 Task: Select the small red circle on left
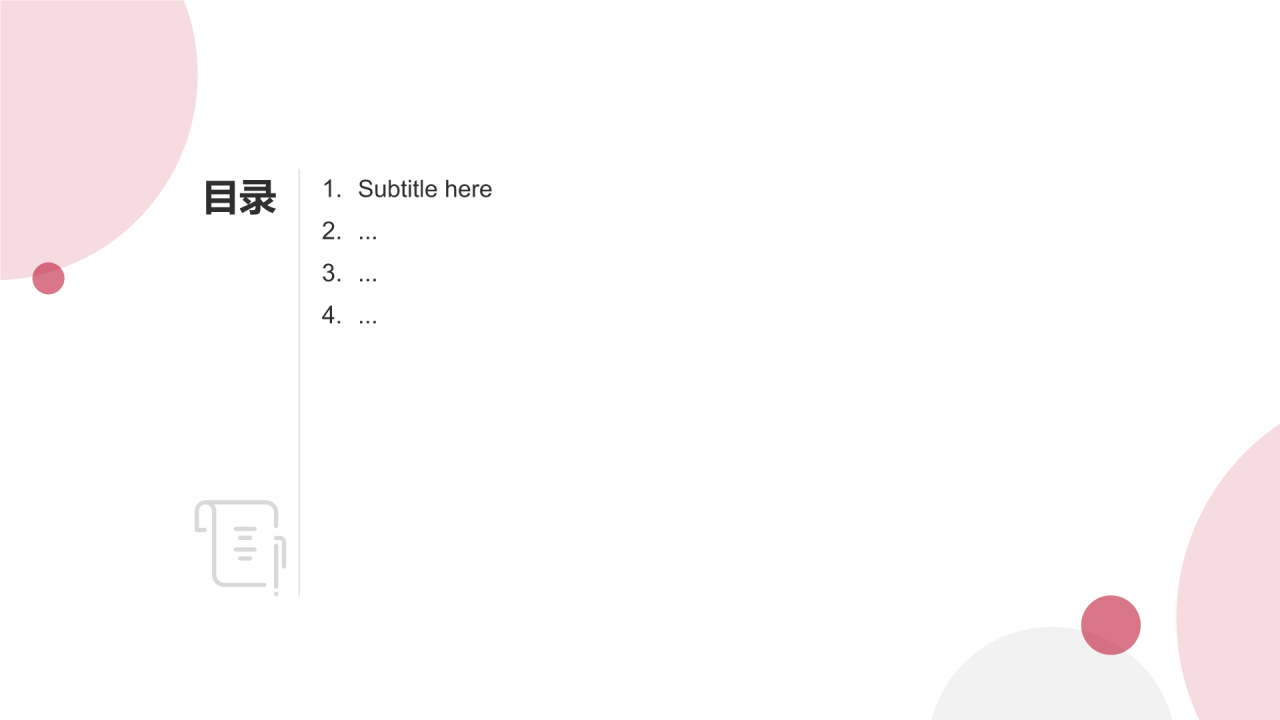[x=48, y=278]
